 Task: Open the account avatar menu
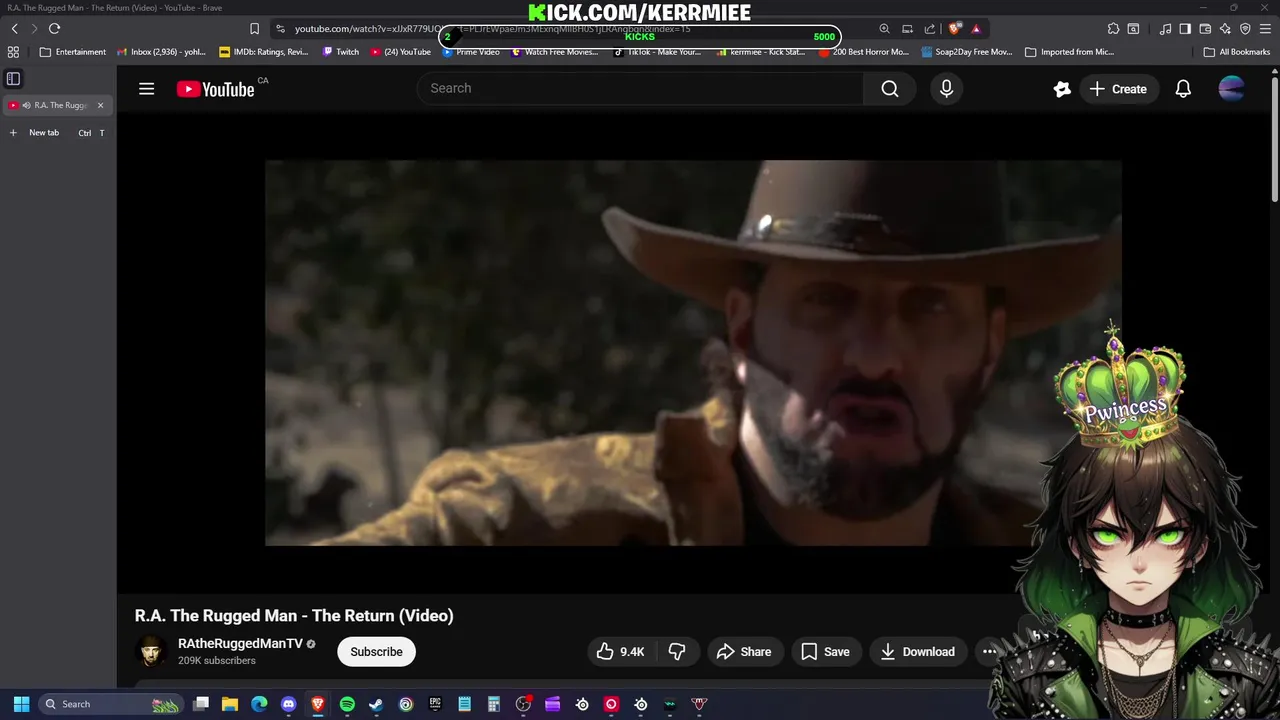[x=1231, y=89]
